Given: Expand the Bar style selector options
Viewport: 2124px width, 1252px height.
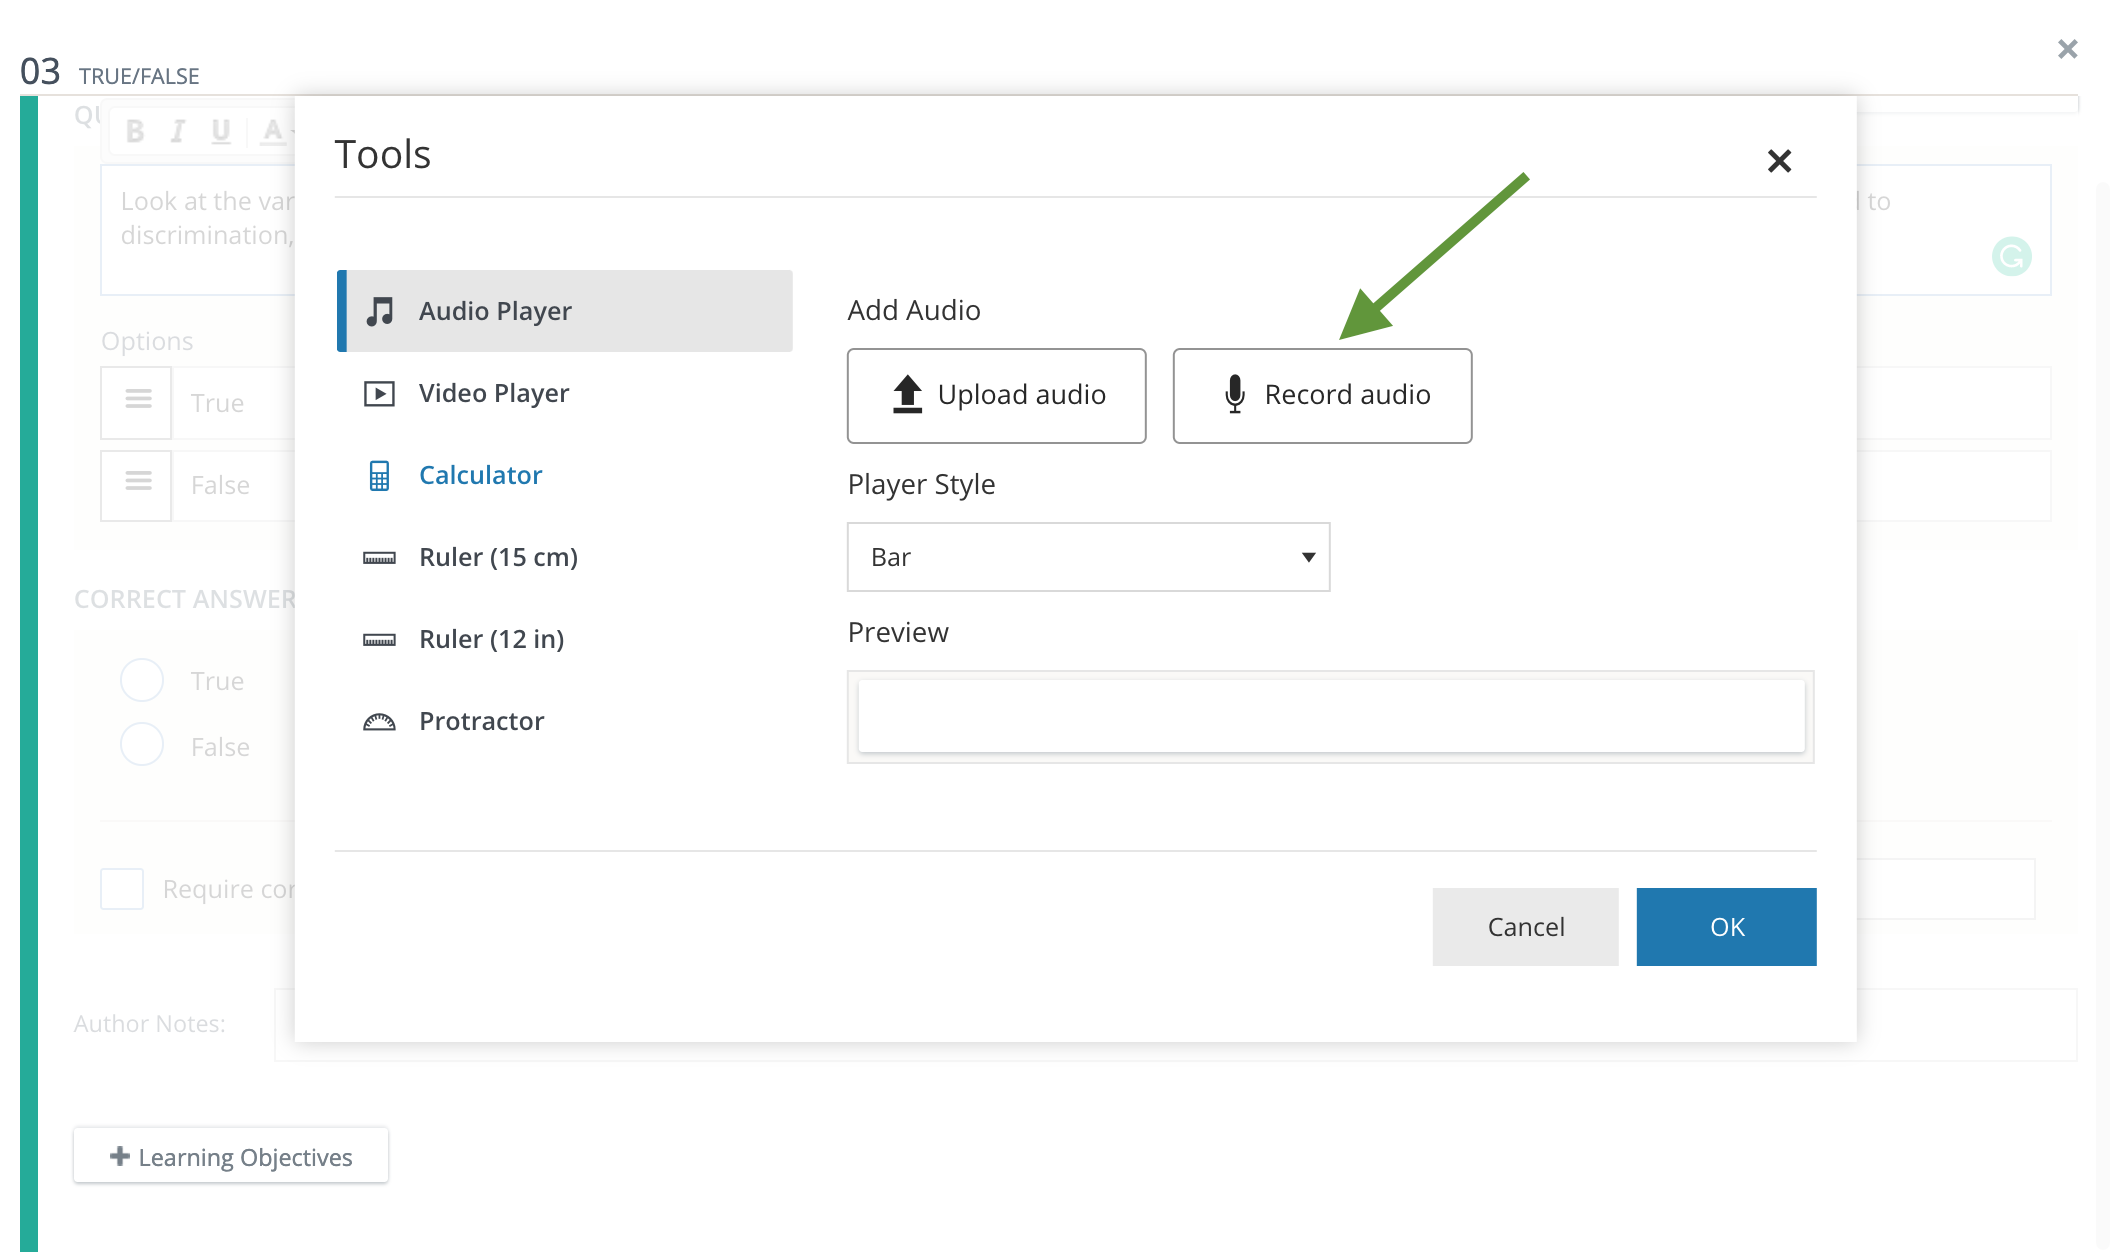Looking at the screenshot, I should click(1308, 557).
